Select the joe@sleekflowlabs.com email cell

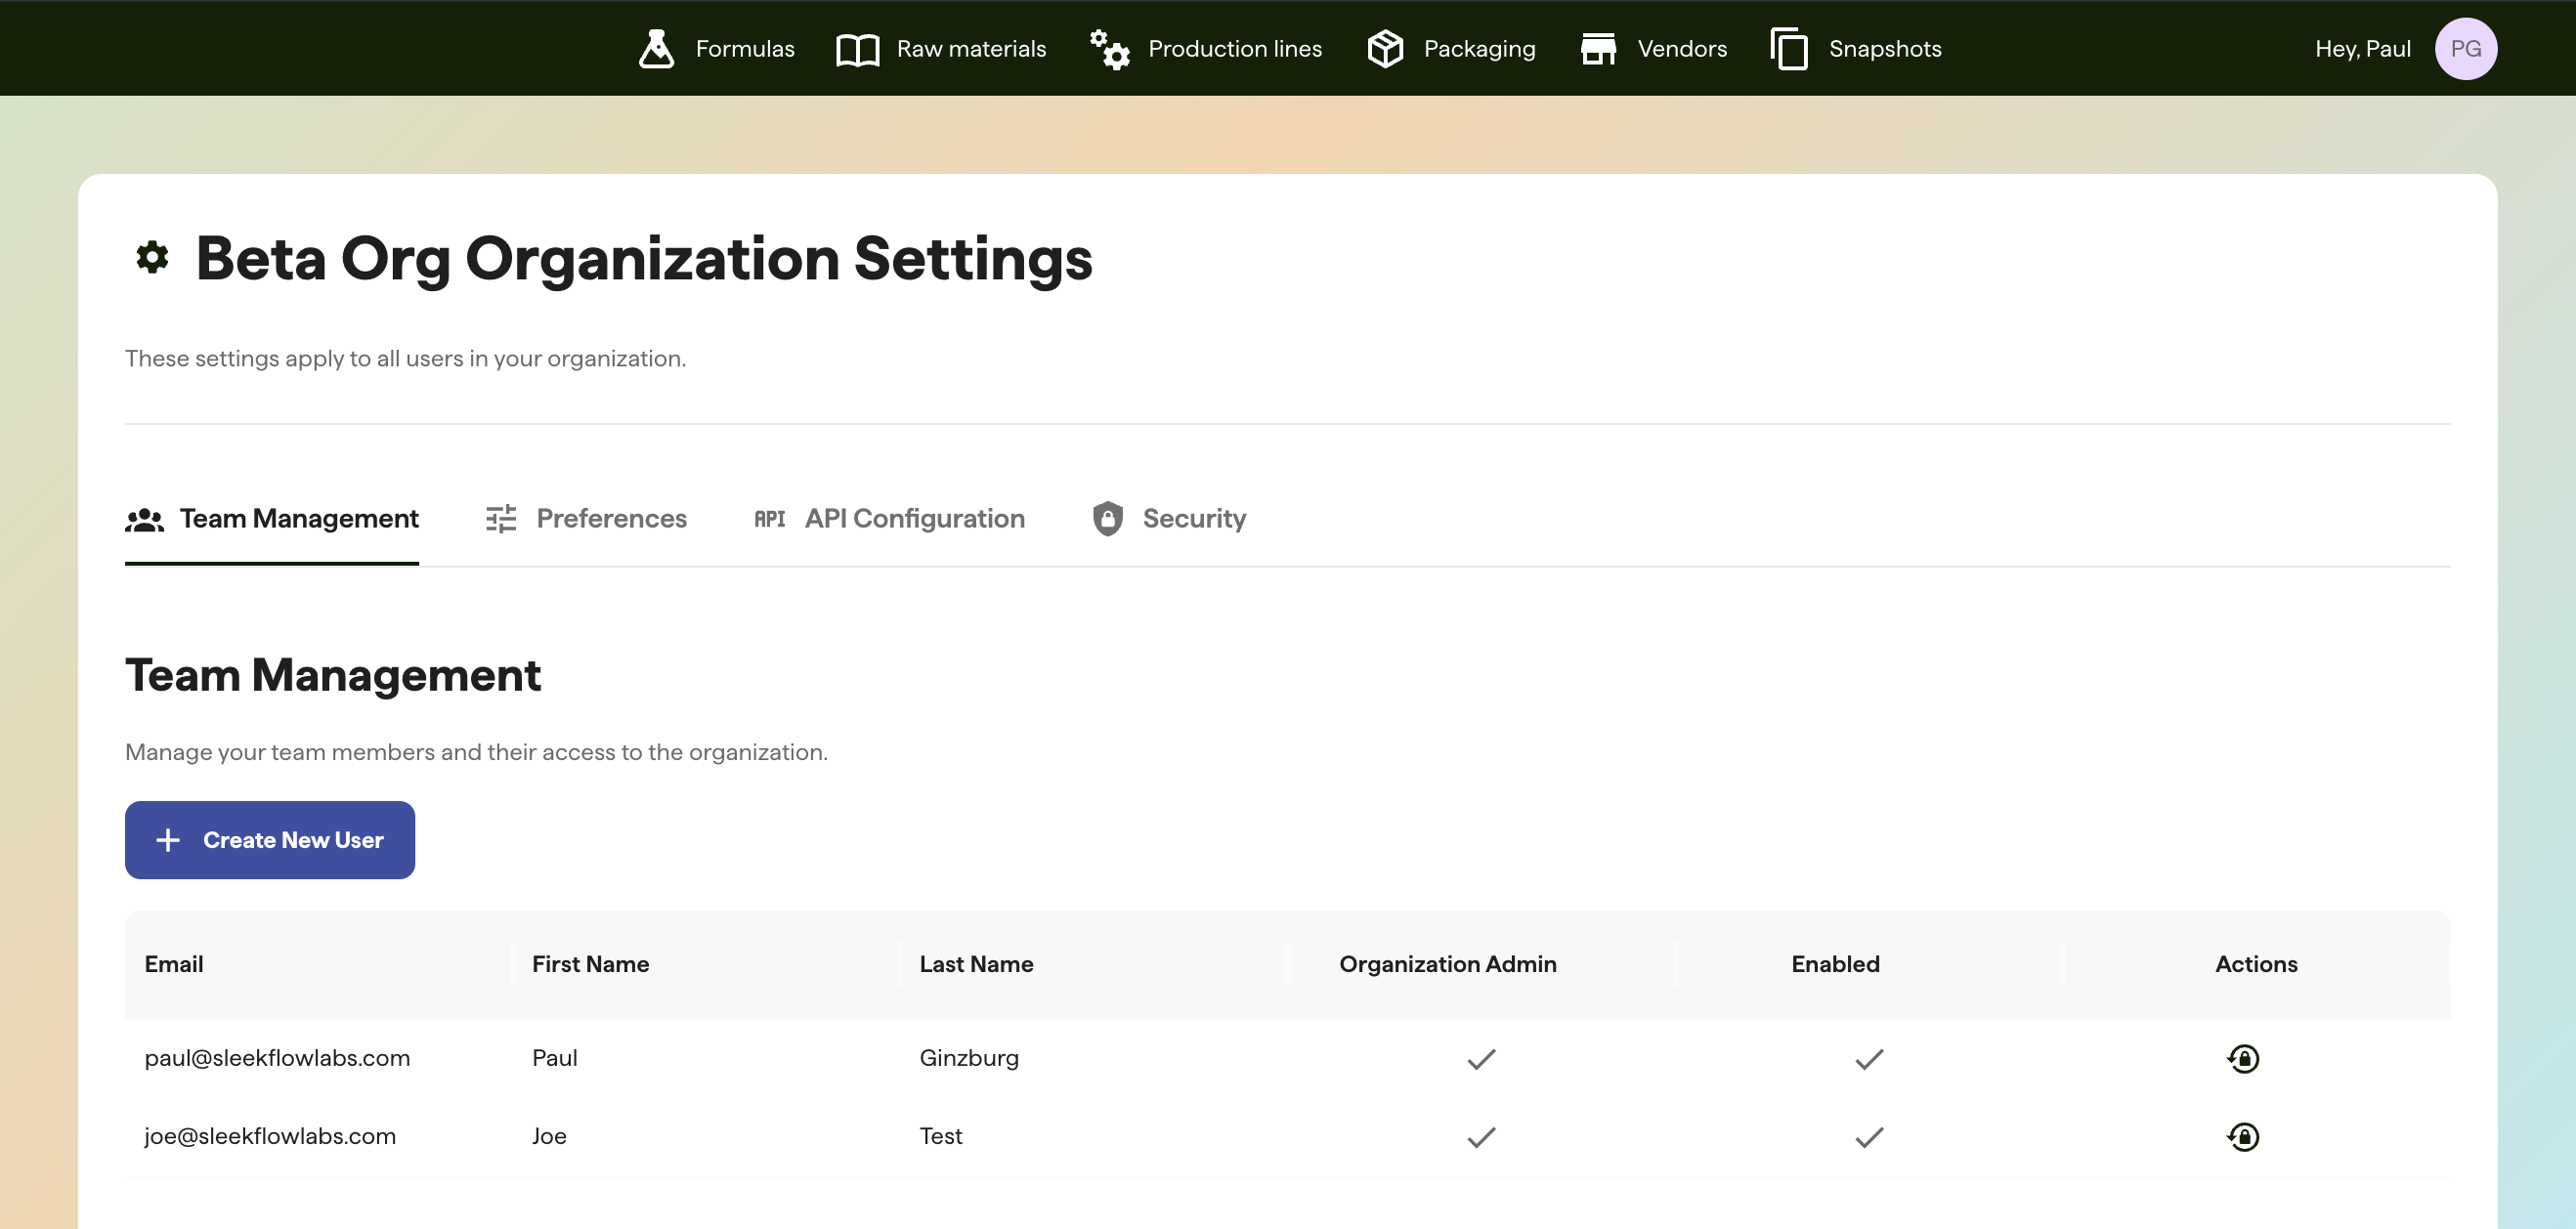pos(270,1136)
